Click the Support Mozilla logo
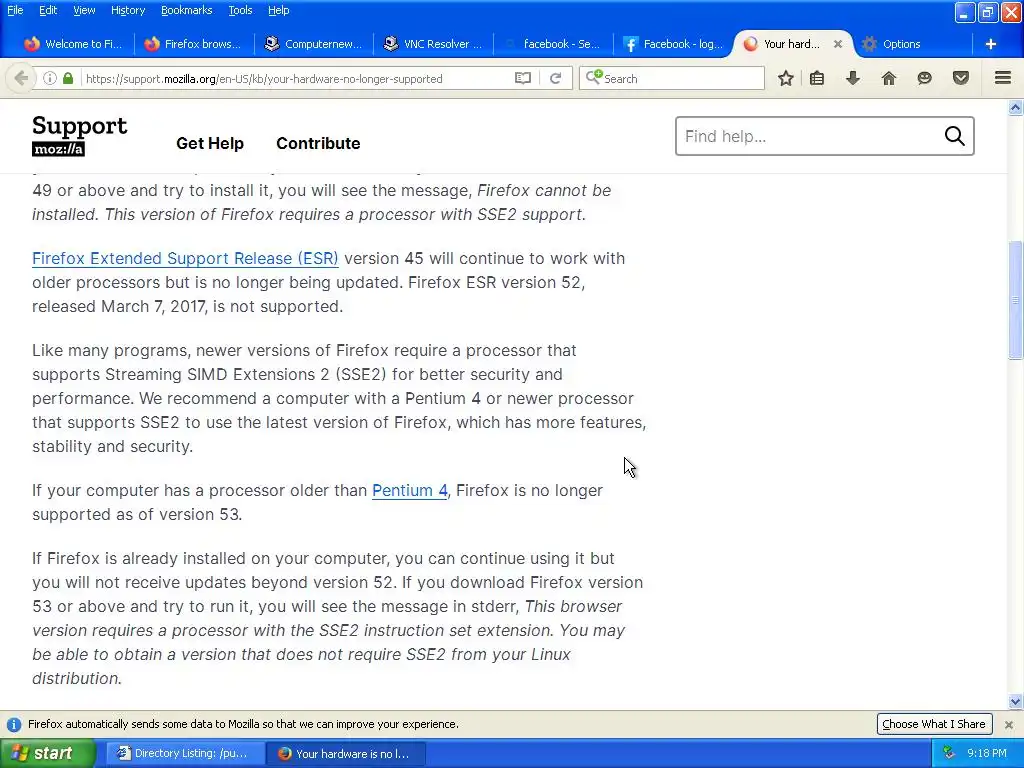Image resolution: width=1024 pixels, height=768 pixels. coord(80,136)
